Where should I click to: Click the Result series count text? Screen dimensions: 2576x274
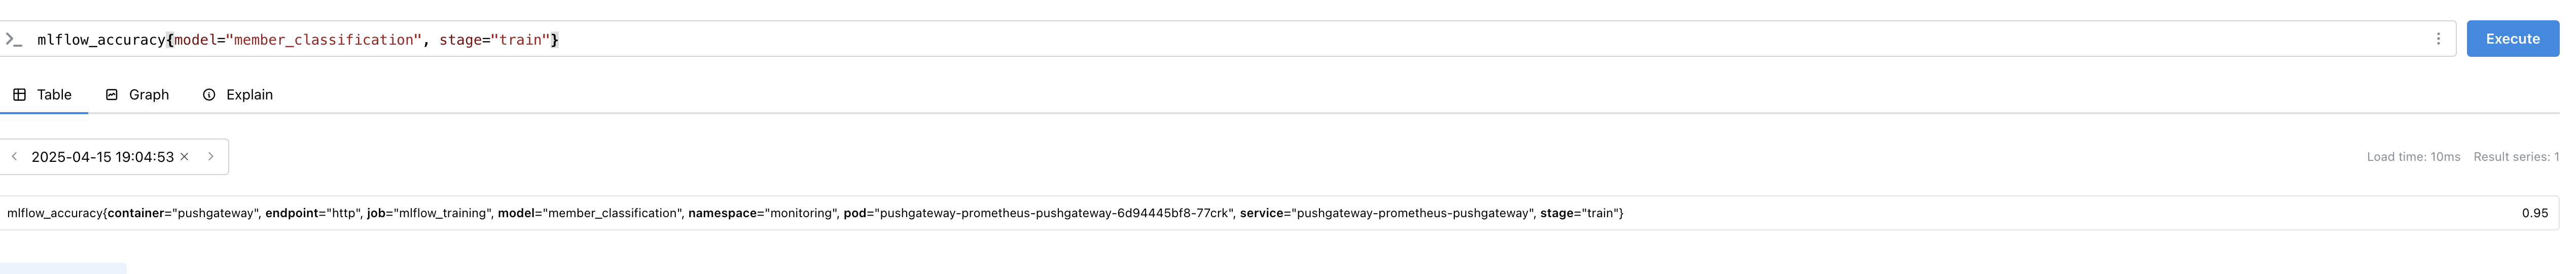(2516, 157)
